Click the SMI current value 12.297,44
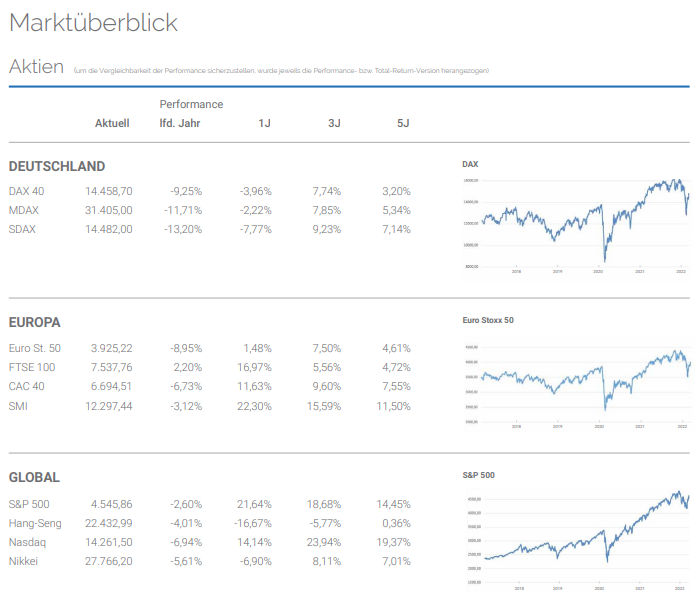Image resolution: width=698 pixels, height=595 pixels. pos(111,406)
